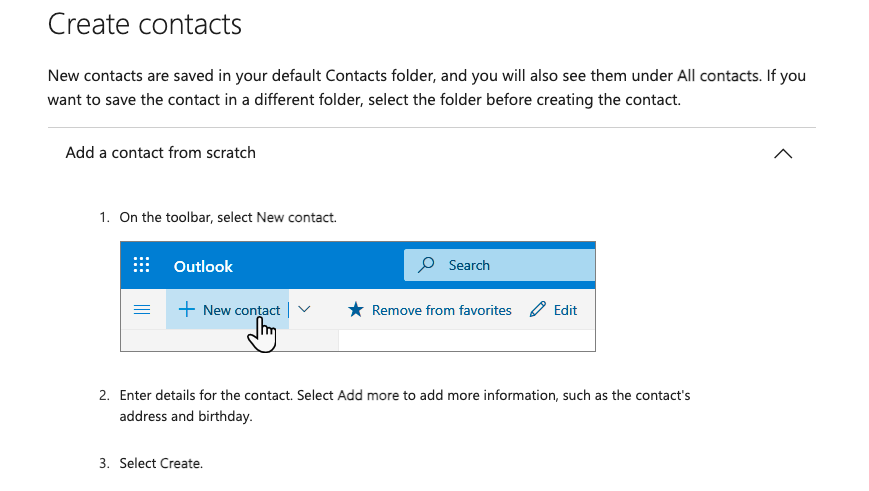Click the 'Create contacts' page heading
The height and width of the screenshot is (491, 869).
pos(145,24)
